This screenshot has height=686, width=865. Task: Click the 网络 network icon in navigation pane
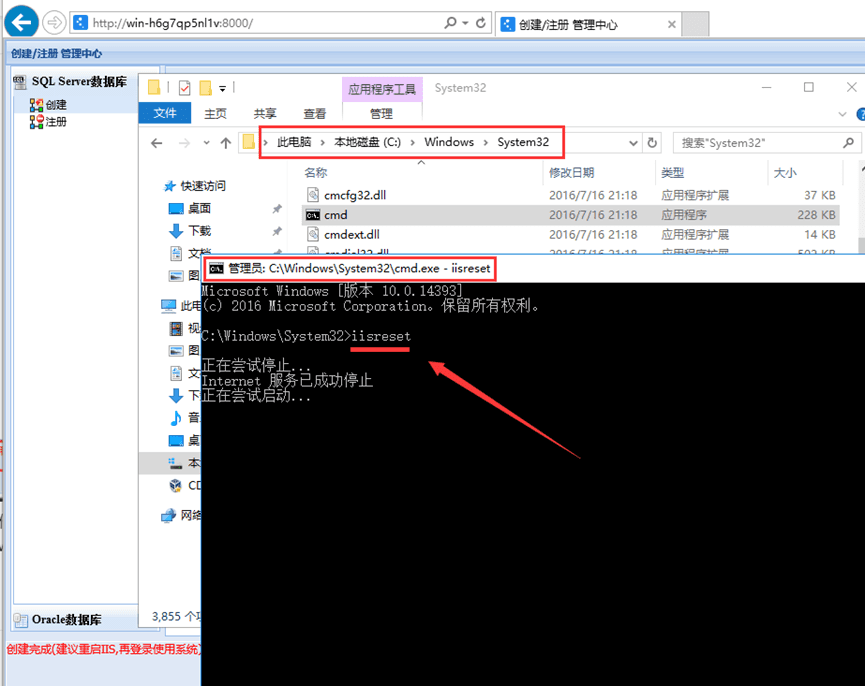[168, 516]
